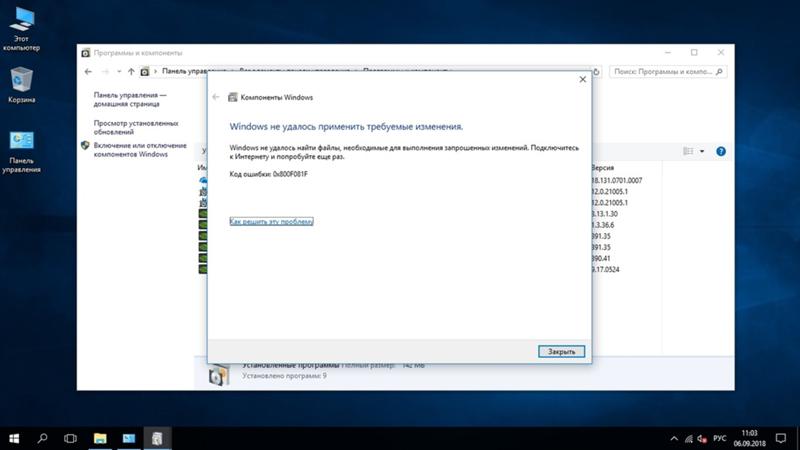This screenshot has height=450, width=800.
Task: Click the 'Версия' column header
Action: coord(603,168)
